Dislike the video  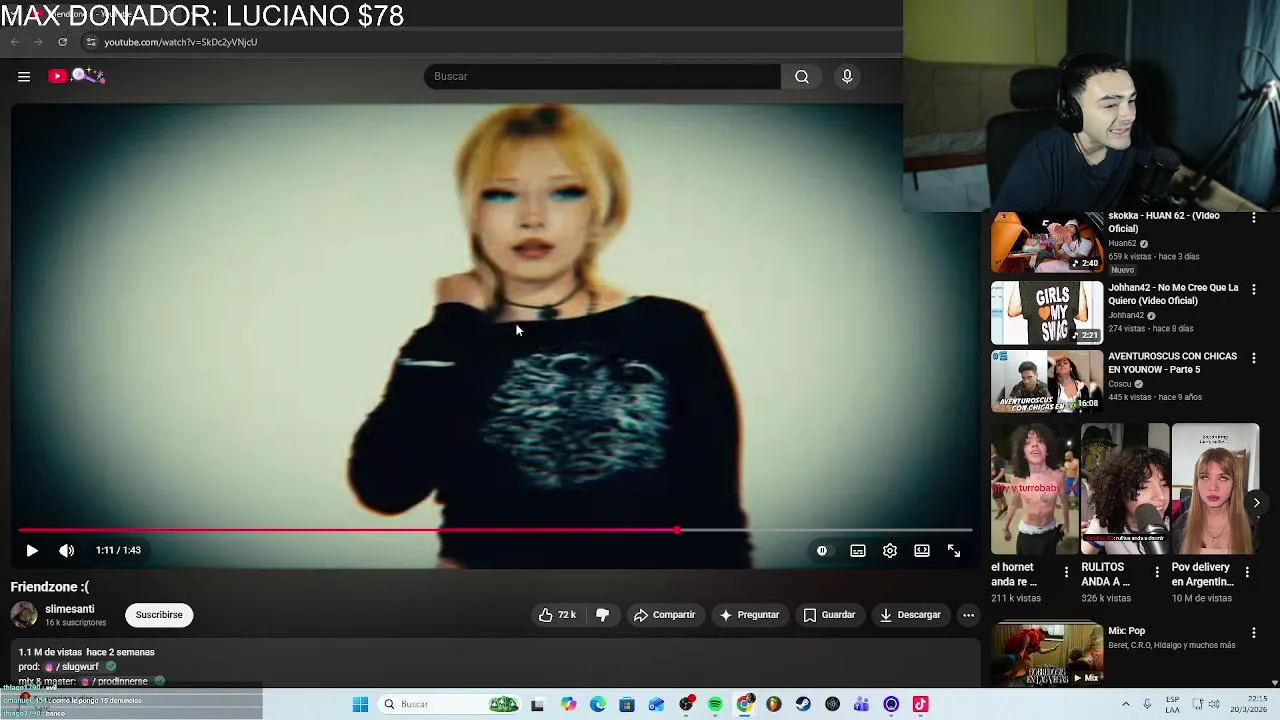tap(602, 615)
